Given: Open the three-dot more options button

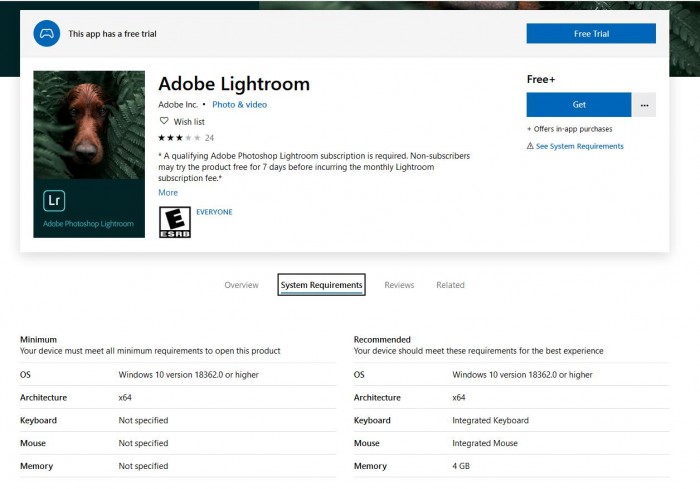Looking at the screenshot, I should click(644, 105).
